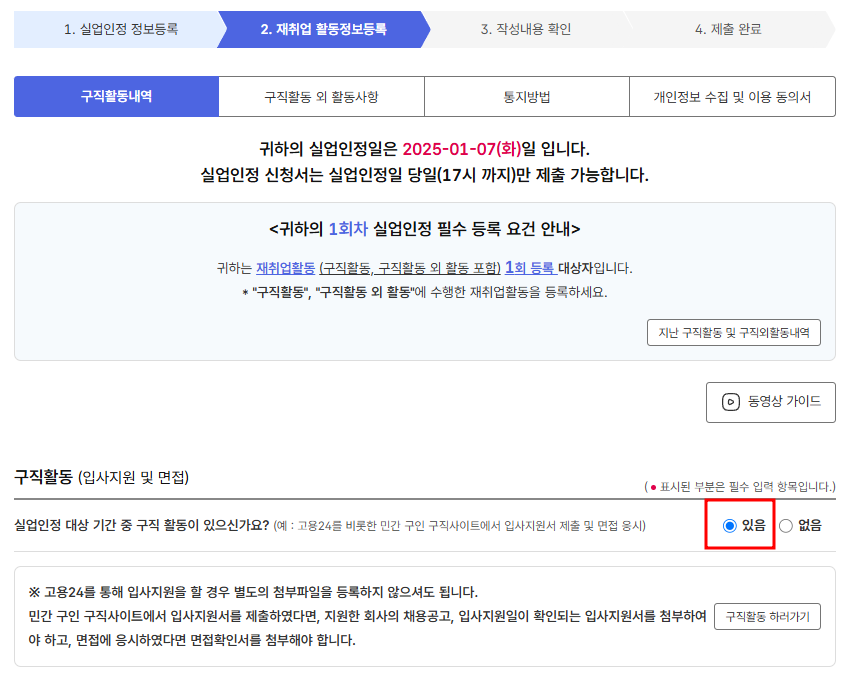Click the play icon in 동영상 가이드
Screen dimensions: 849x688
pos(730,402)
